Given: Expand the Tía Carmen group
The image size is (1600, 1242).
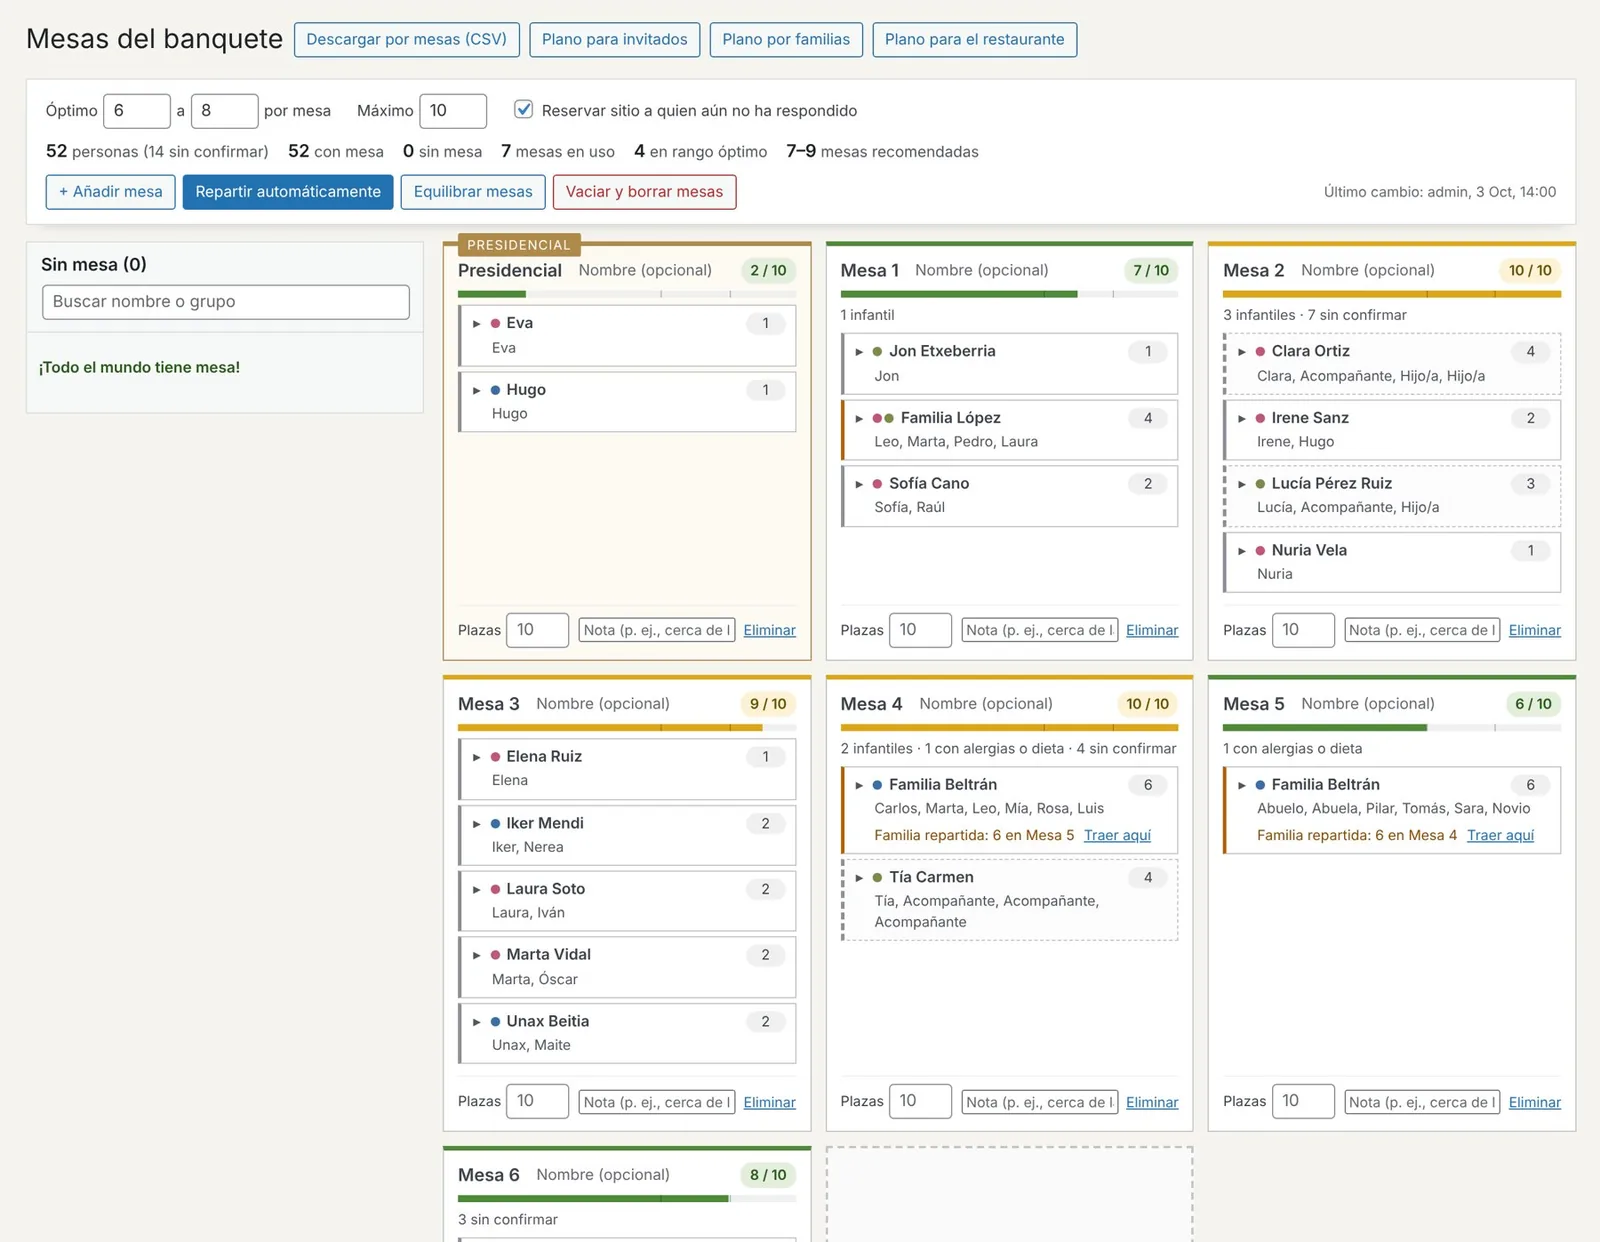Looking at the screenshot, I should coord(859,877).
